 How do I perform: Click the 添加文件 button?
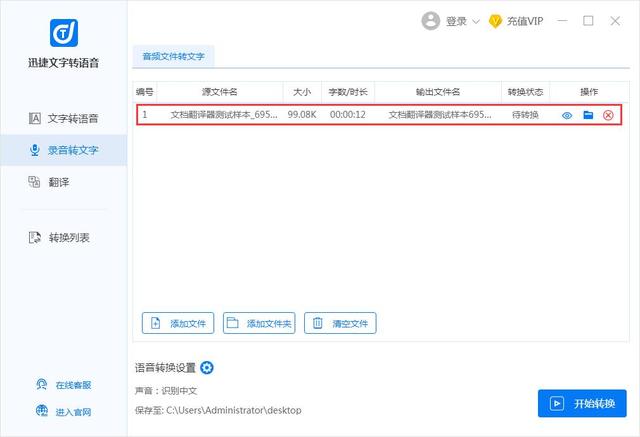point(178,323)
